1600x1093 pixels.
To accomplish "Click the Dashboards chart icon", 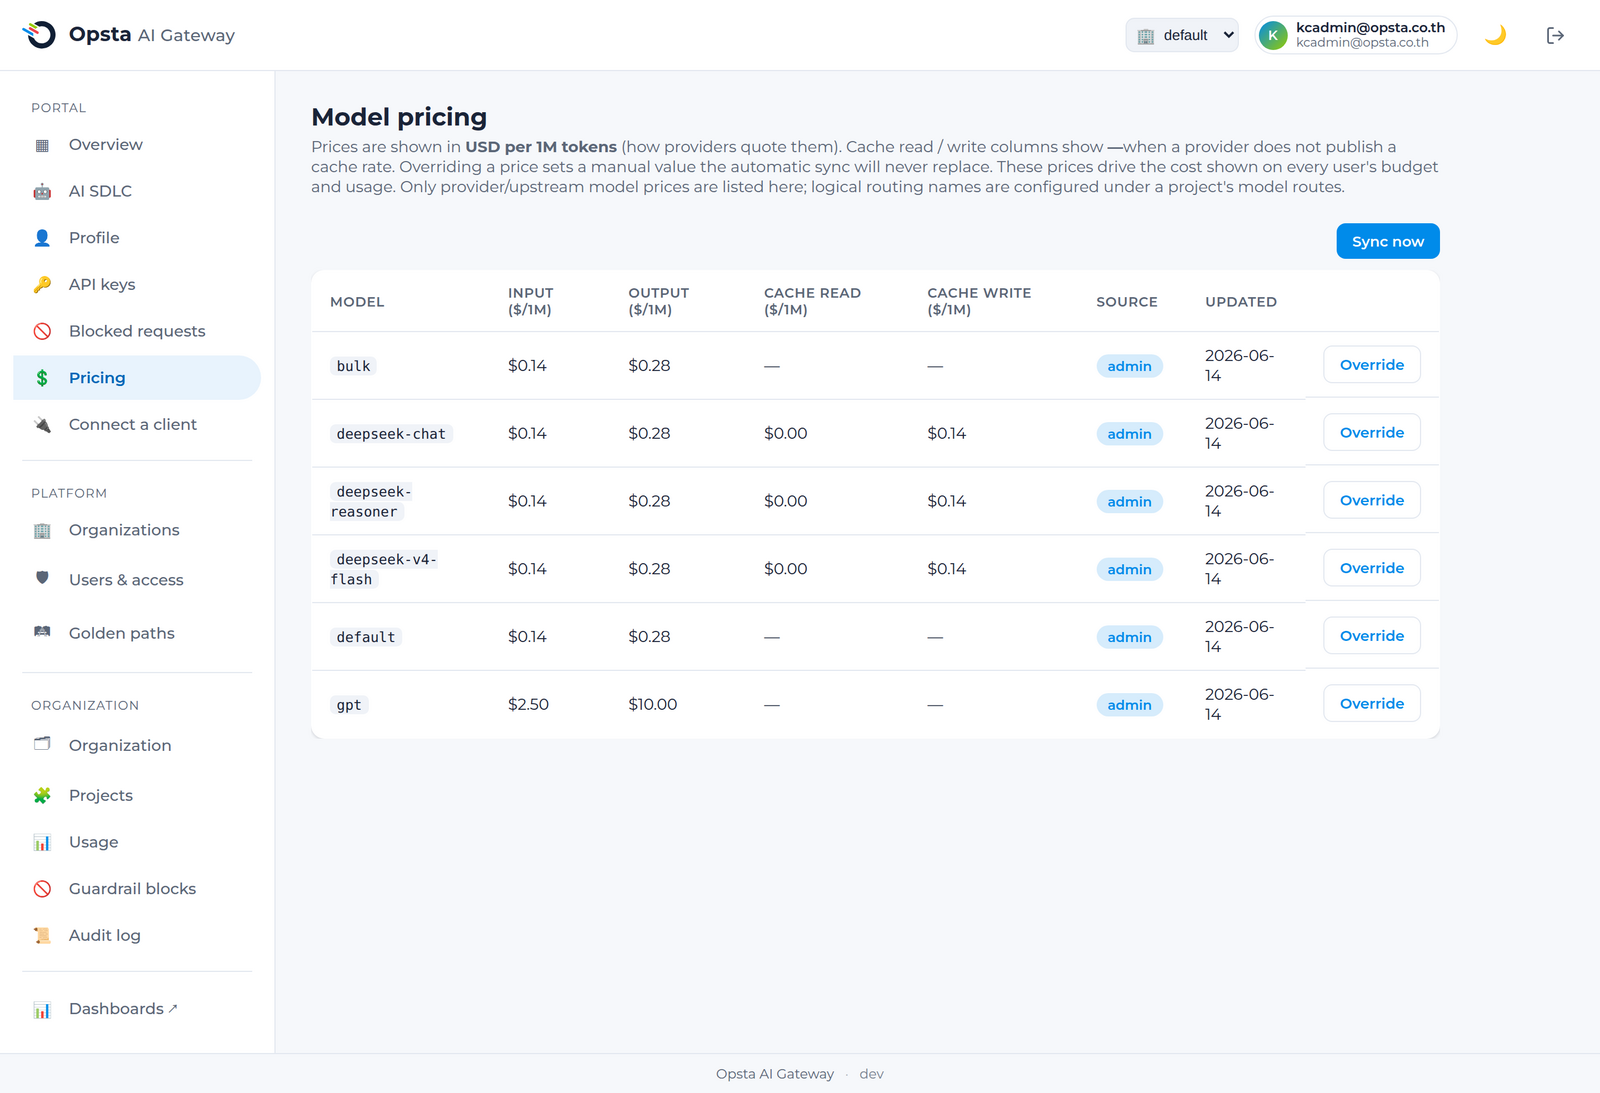I will click(42, 1010).
